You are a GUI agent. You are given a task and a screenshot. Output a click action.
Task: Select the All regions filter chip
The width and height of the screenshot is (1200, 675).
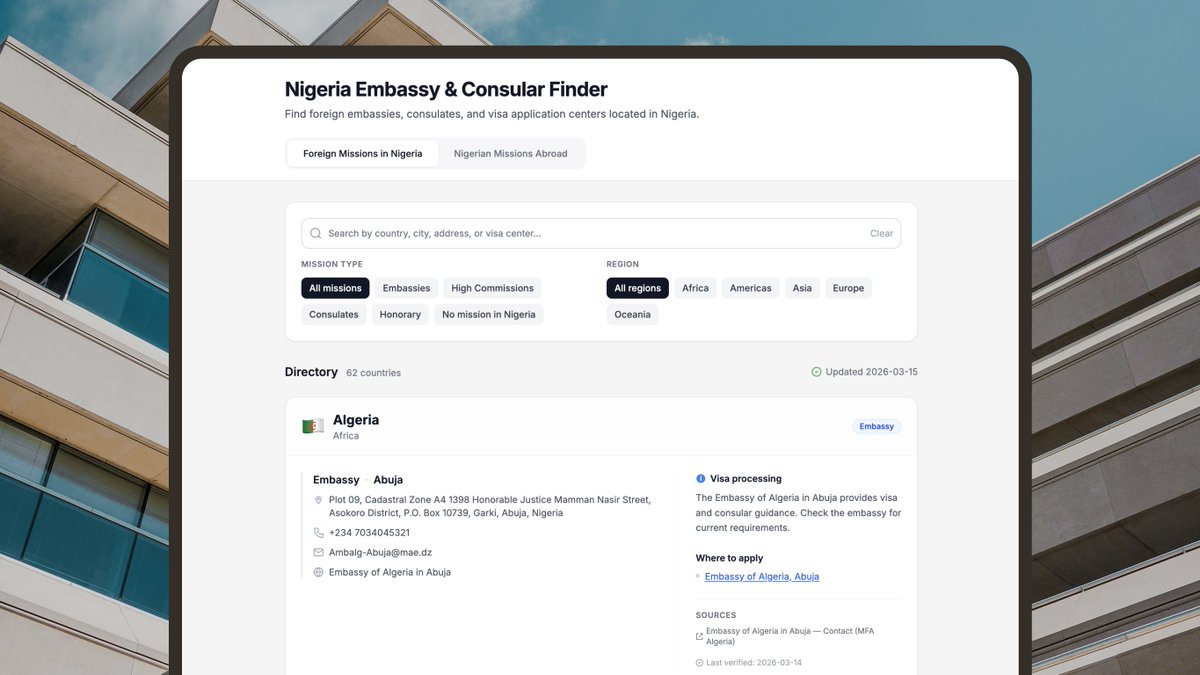pyautogui.click(x=638, y=288)
